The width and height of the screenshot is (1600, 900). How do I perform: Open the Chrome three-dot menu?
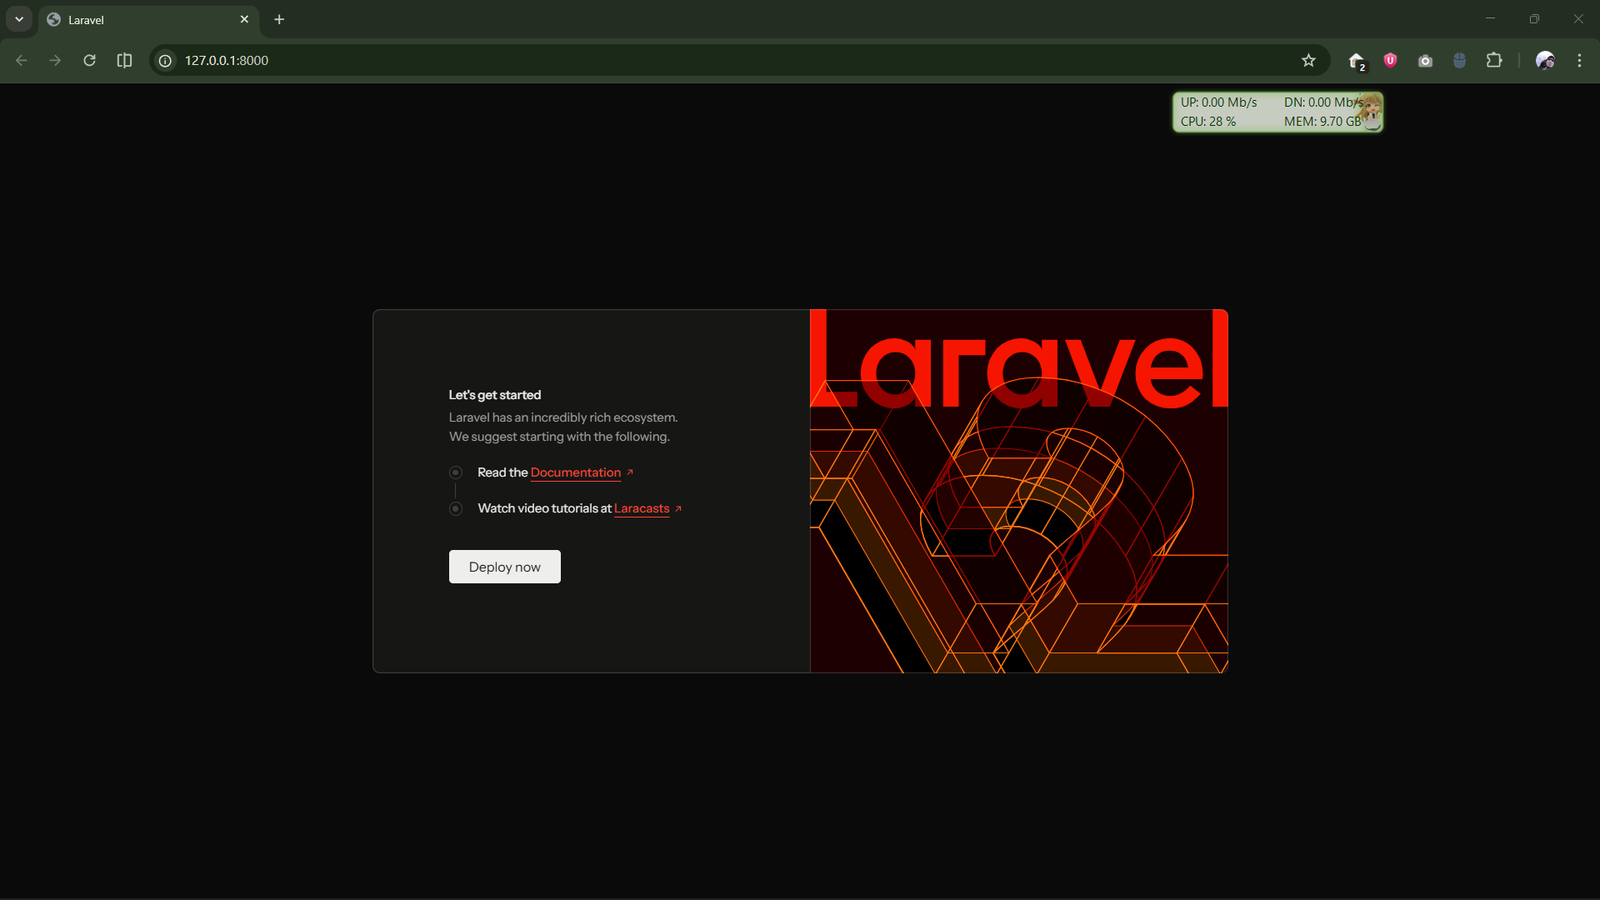click(1579, 60)
